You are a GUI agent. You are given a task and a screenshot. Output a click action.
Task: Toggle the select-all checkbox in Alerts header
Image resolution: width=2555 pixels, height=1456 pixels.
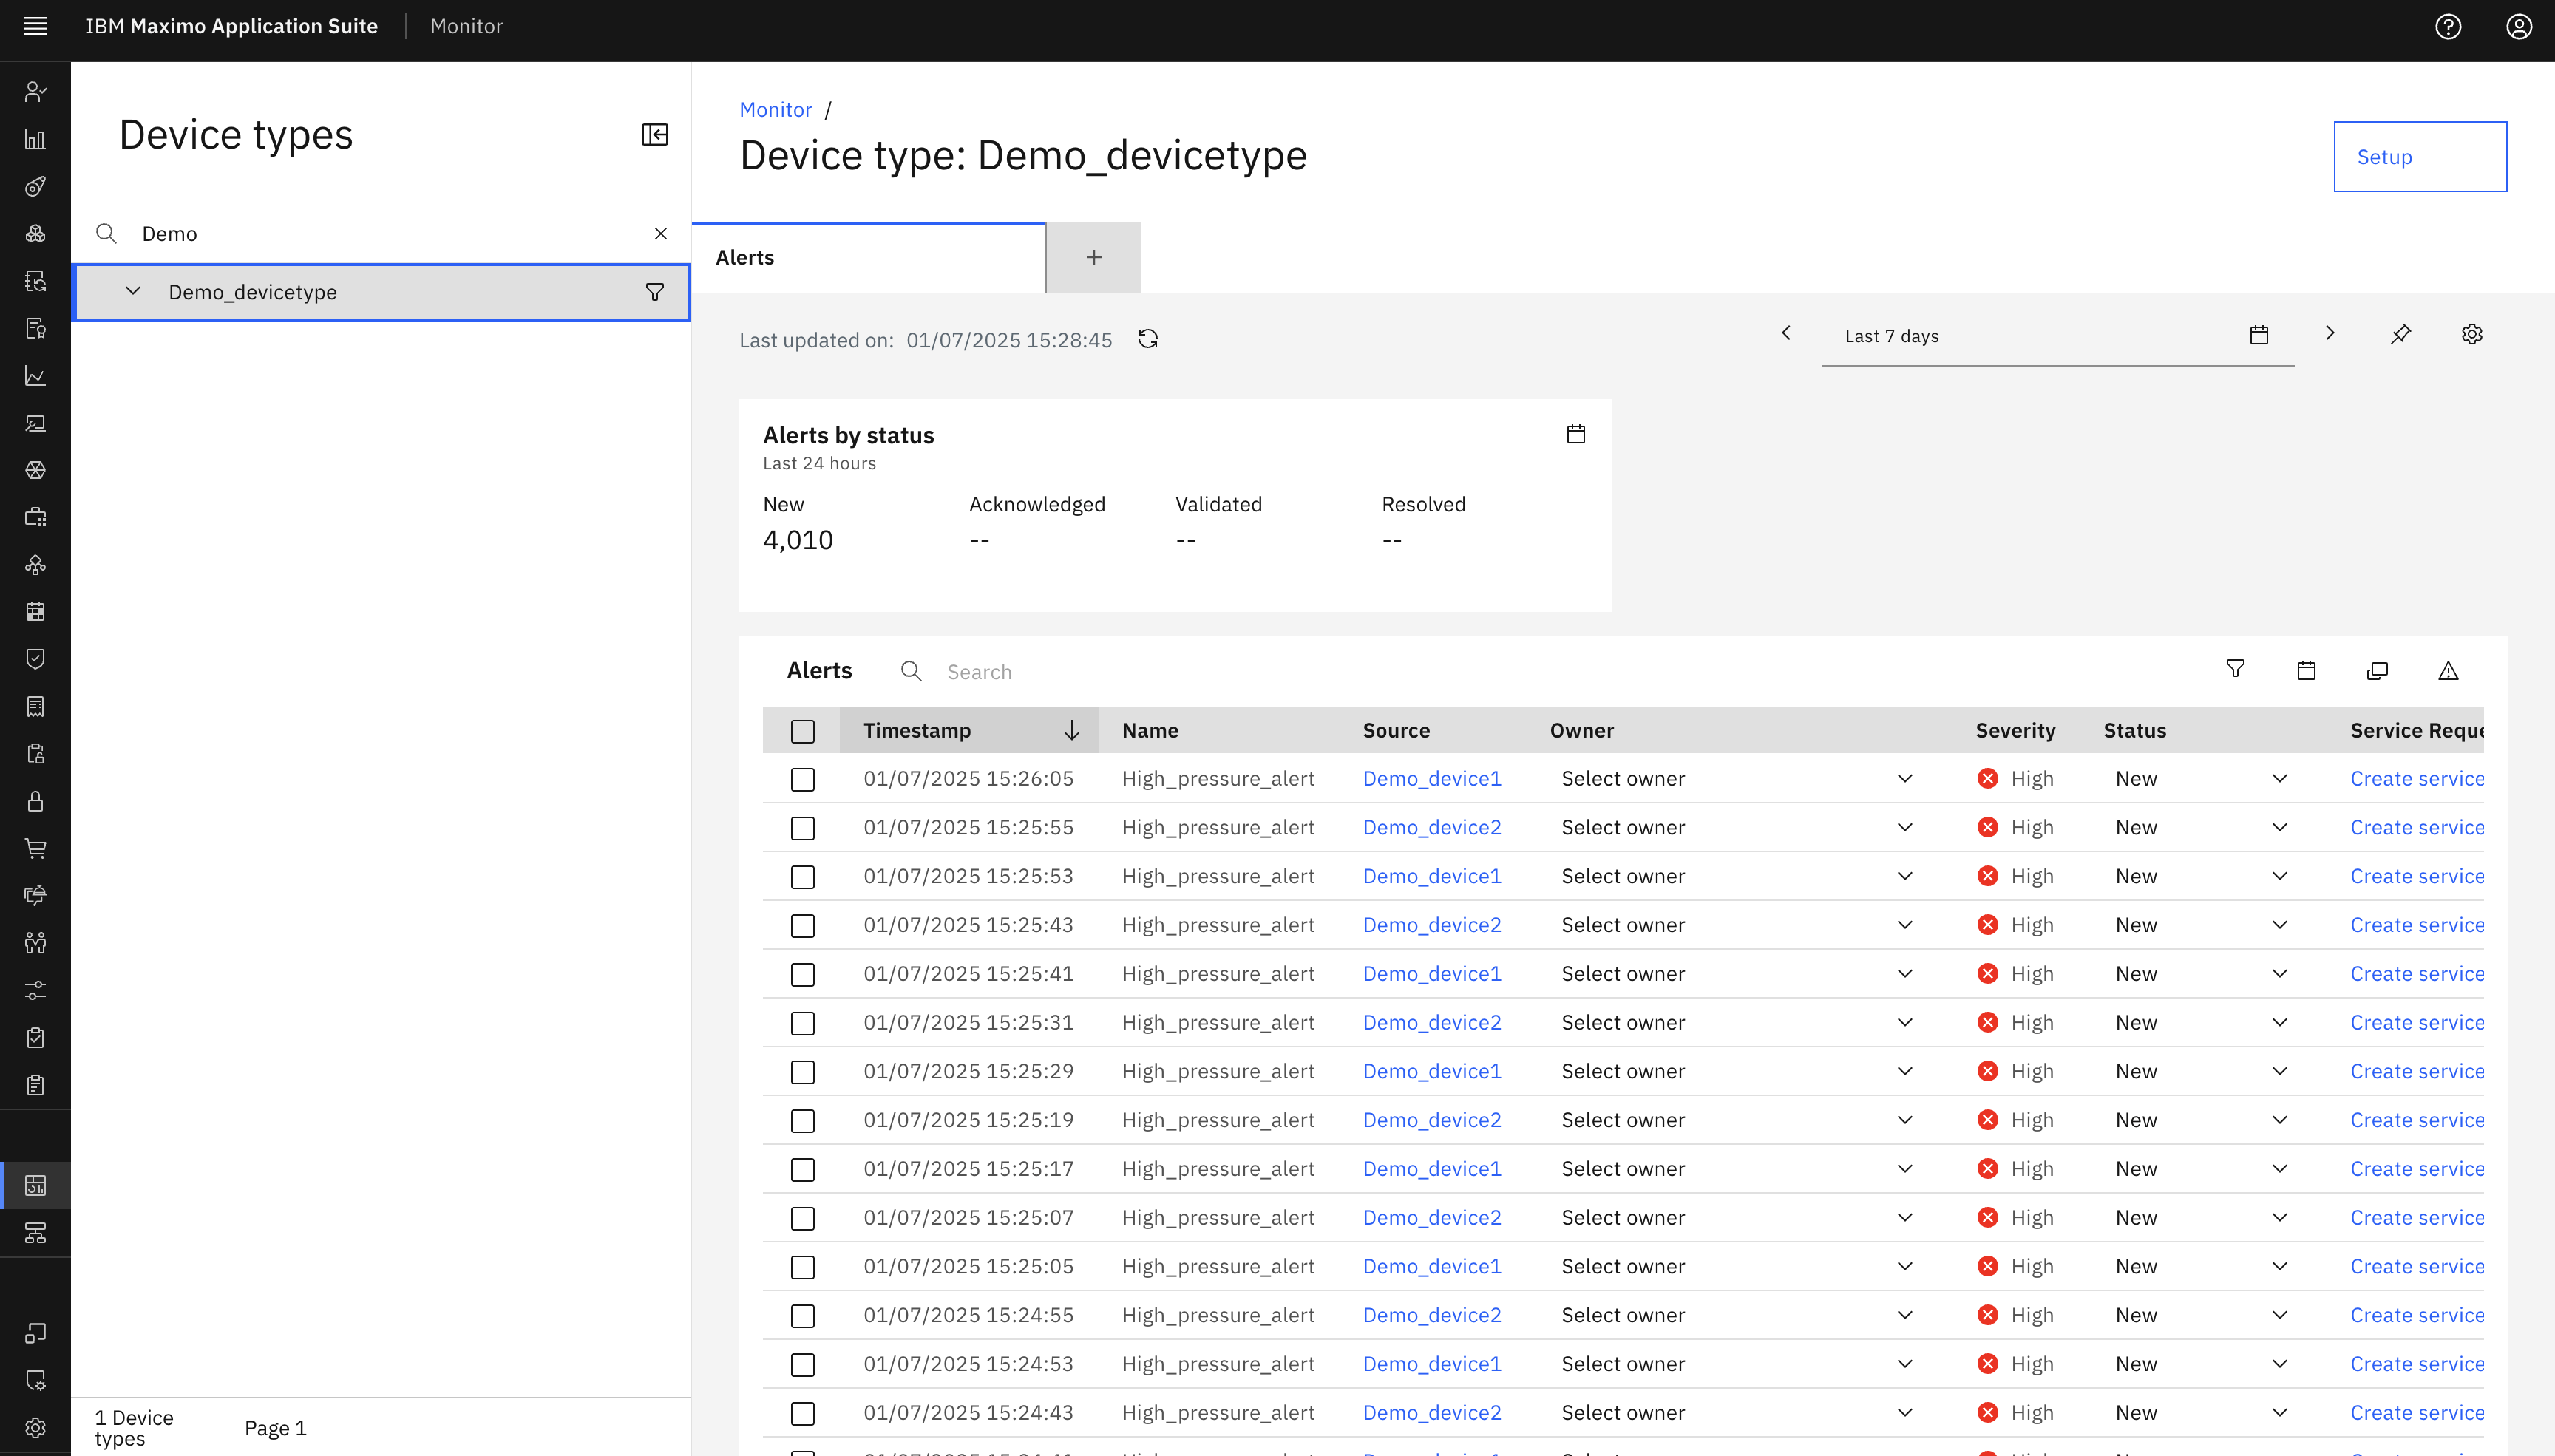pyautogui.click(x=802, y=731)
